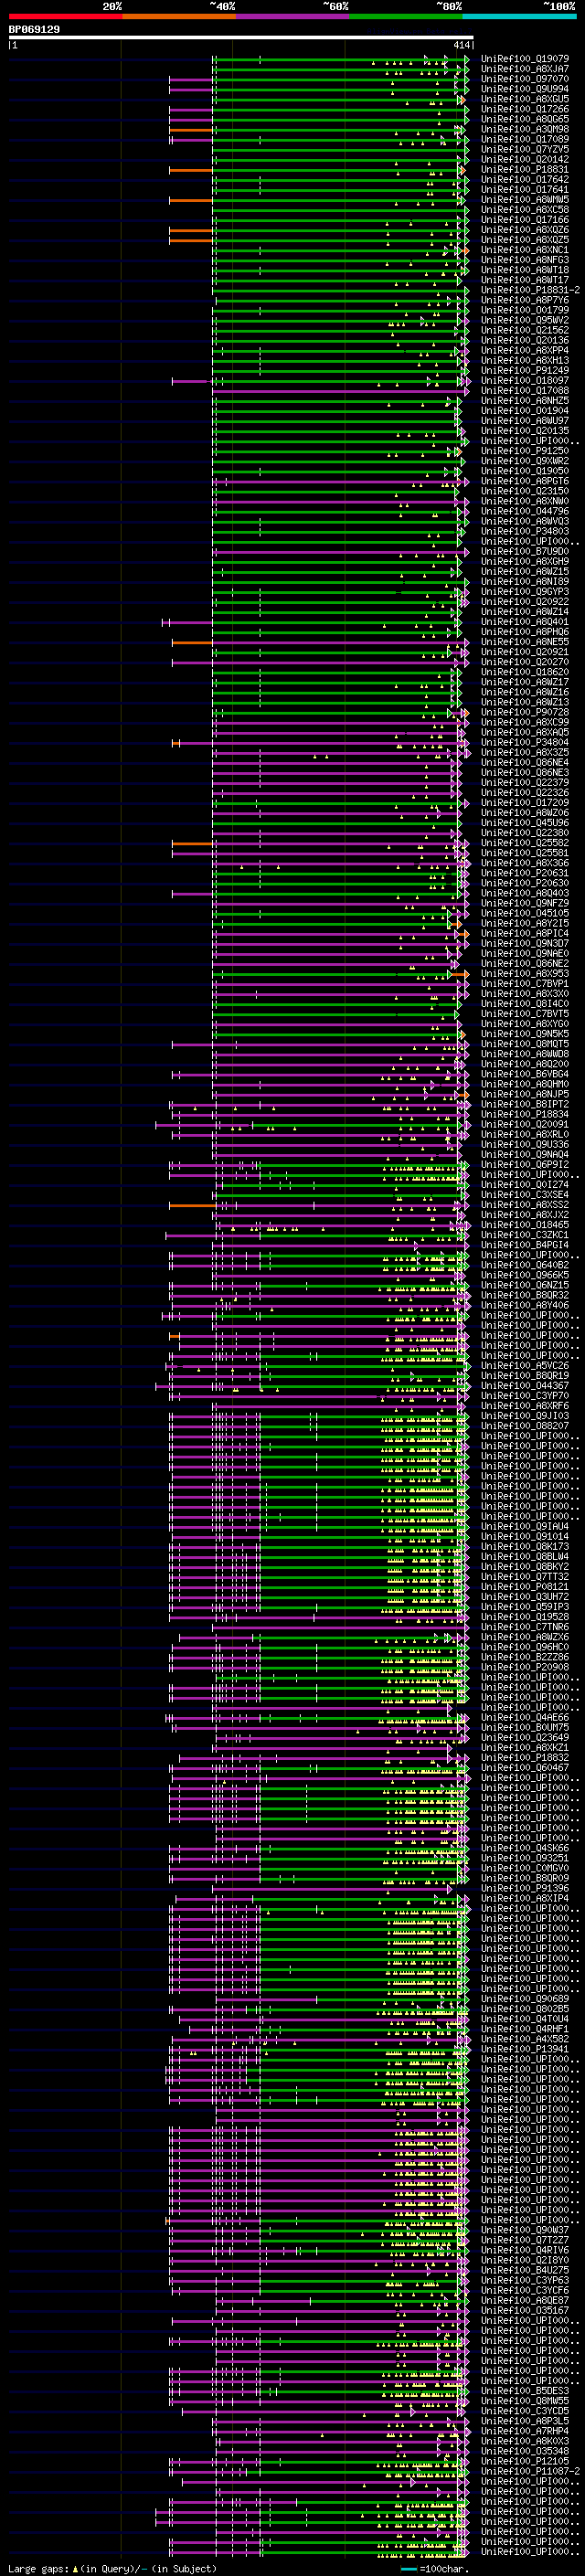This screenshot has width=585, height=2576.
Task: Click the orange ~40% identity color bar
Action: tap(179, 16)
